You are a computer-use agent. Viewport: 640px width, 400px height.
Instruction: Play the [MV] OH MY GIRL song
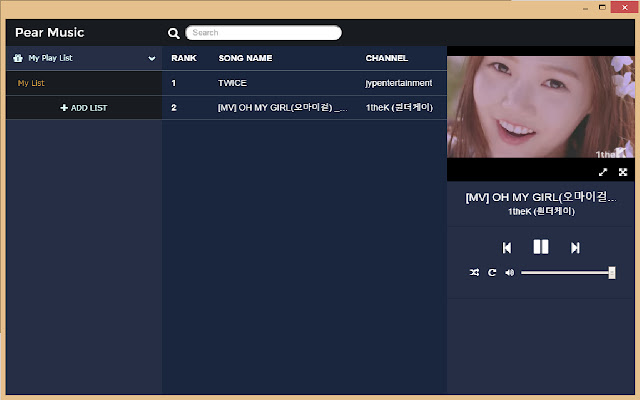304,108
